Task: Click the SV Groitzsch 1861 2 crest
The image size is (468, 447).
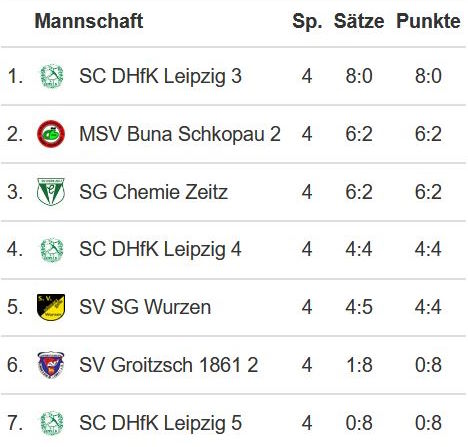Action: (51, 365)
